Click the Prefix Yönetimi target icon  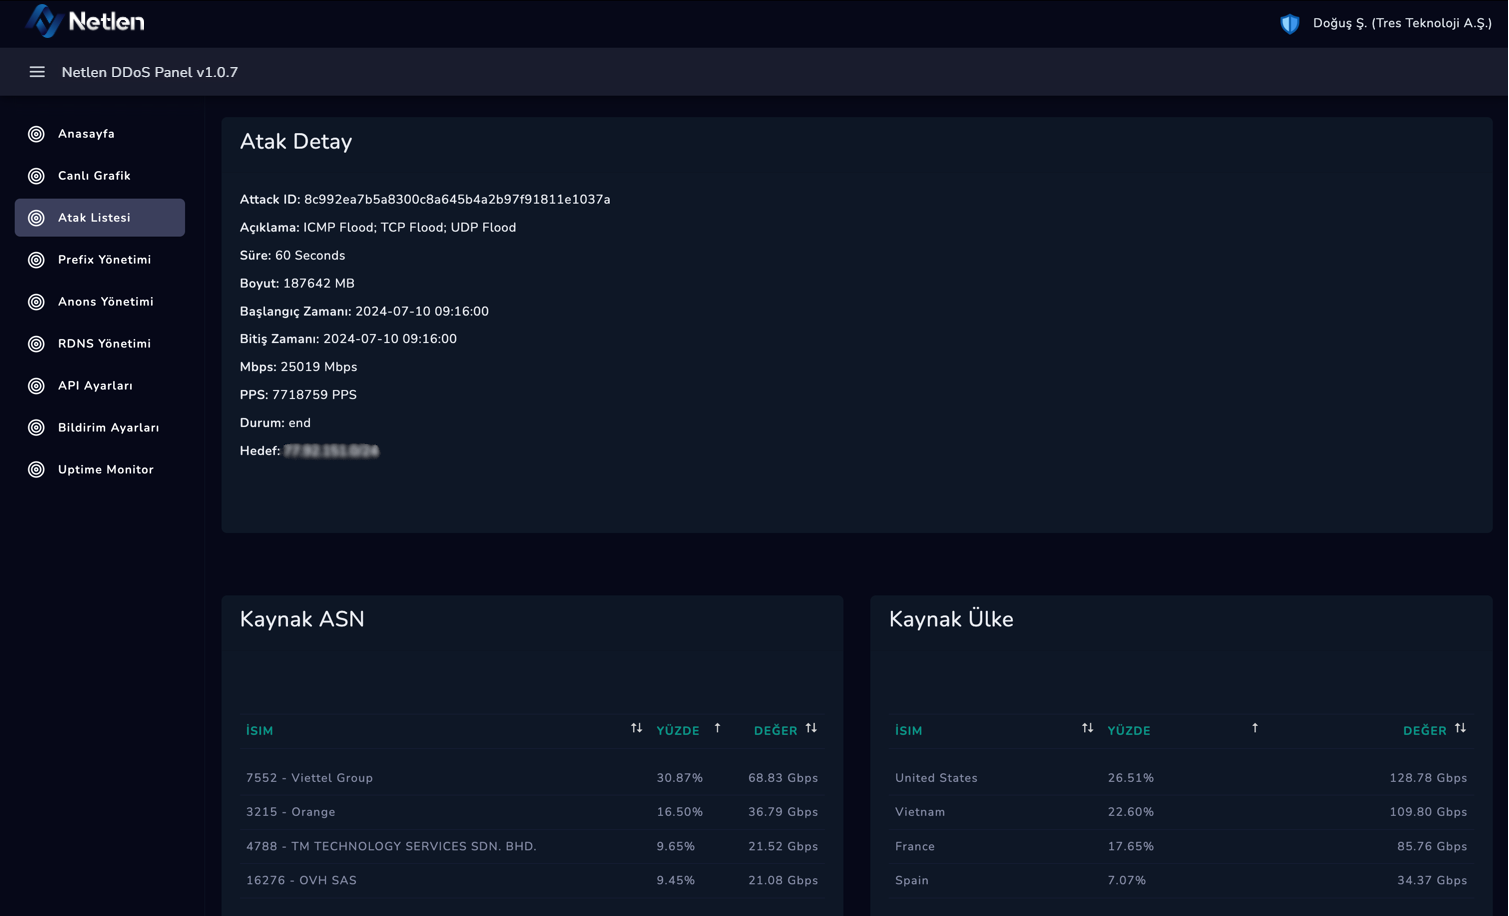(x=36, y=260)
